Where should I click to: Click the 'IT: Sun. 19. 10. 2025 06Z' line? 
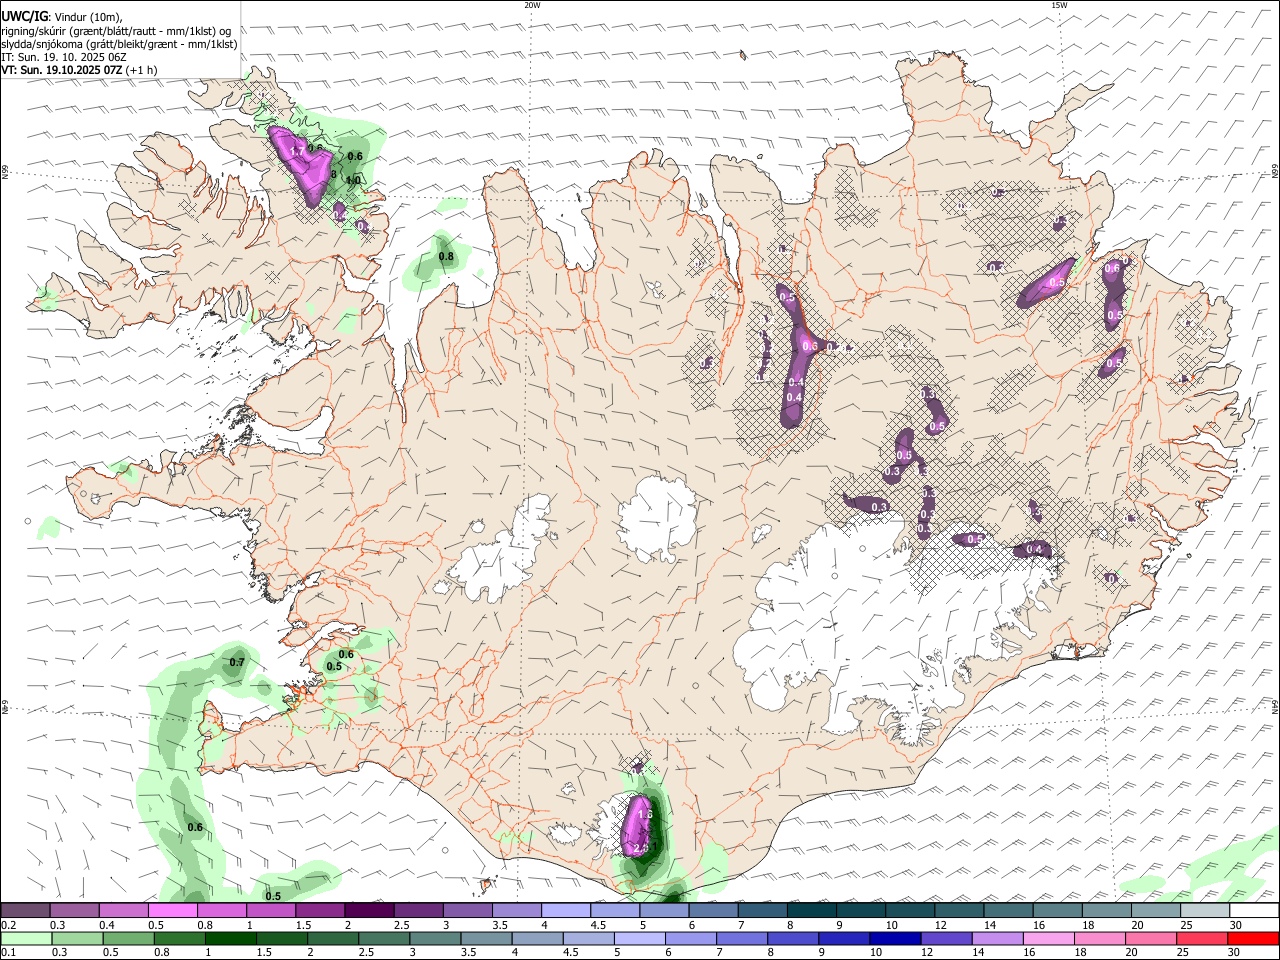[x=62, y=57]
